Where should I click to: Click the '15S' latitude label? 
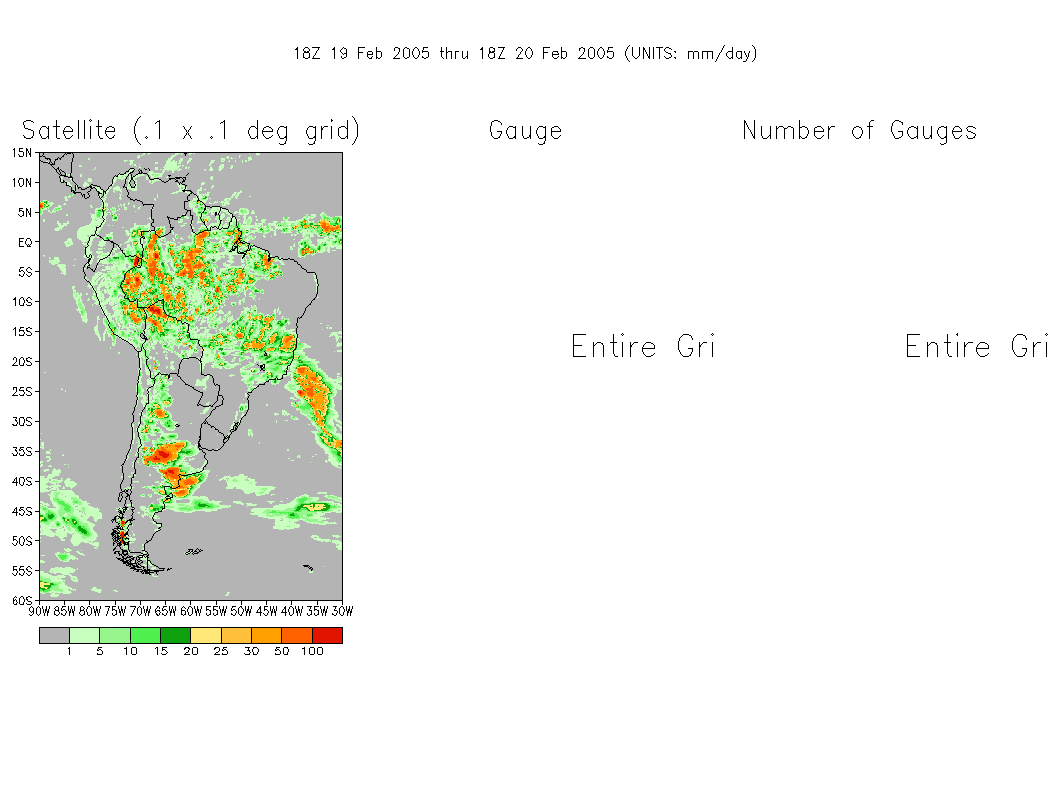[21, 332]
